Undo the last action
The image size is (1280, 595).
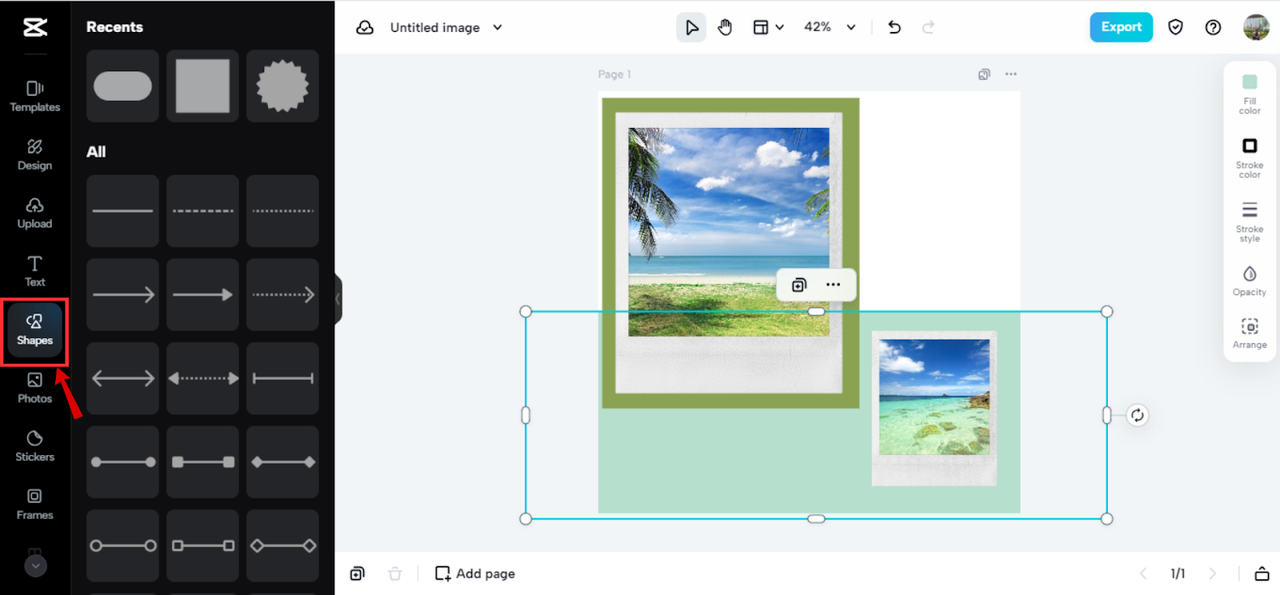pos(894,27)
